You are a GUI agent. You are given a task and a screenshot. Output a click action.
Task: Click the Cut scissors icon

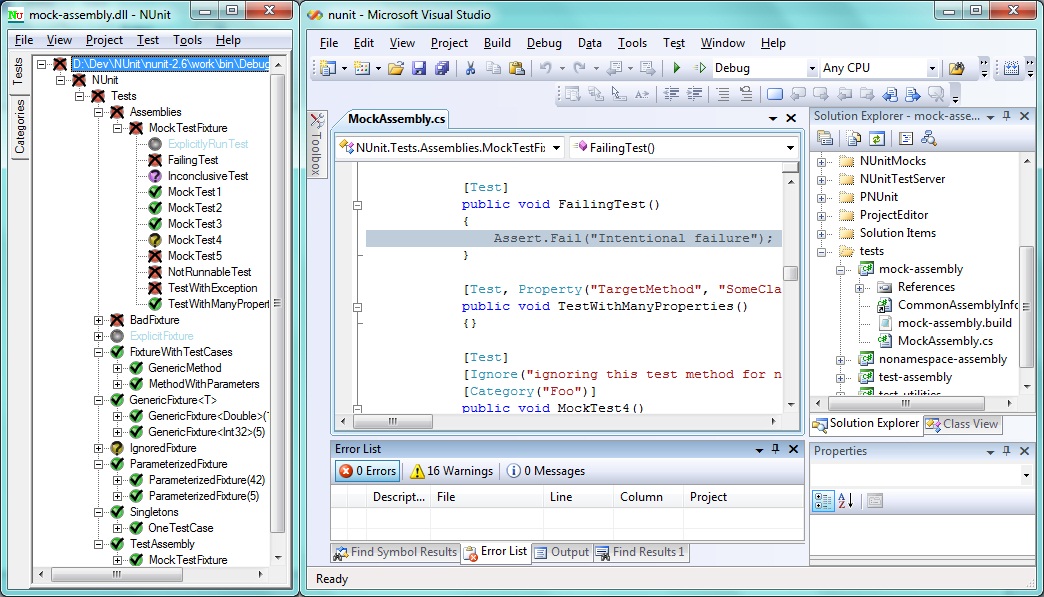[x=470, y=68]
